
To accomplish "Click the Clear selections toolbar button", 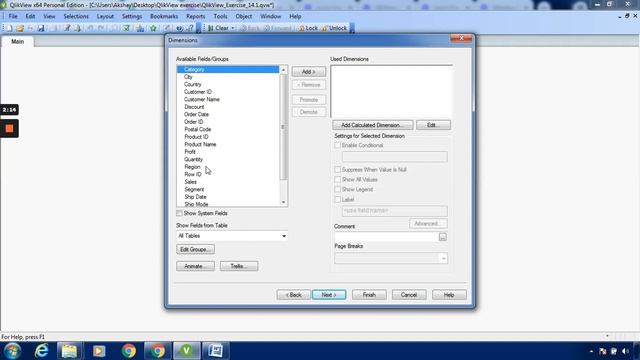I will pos(218,28).
